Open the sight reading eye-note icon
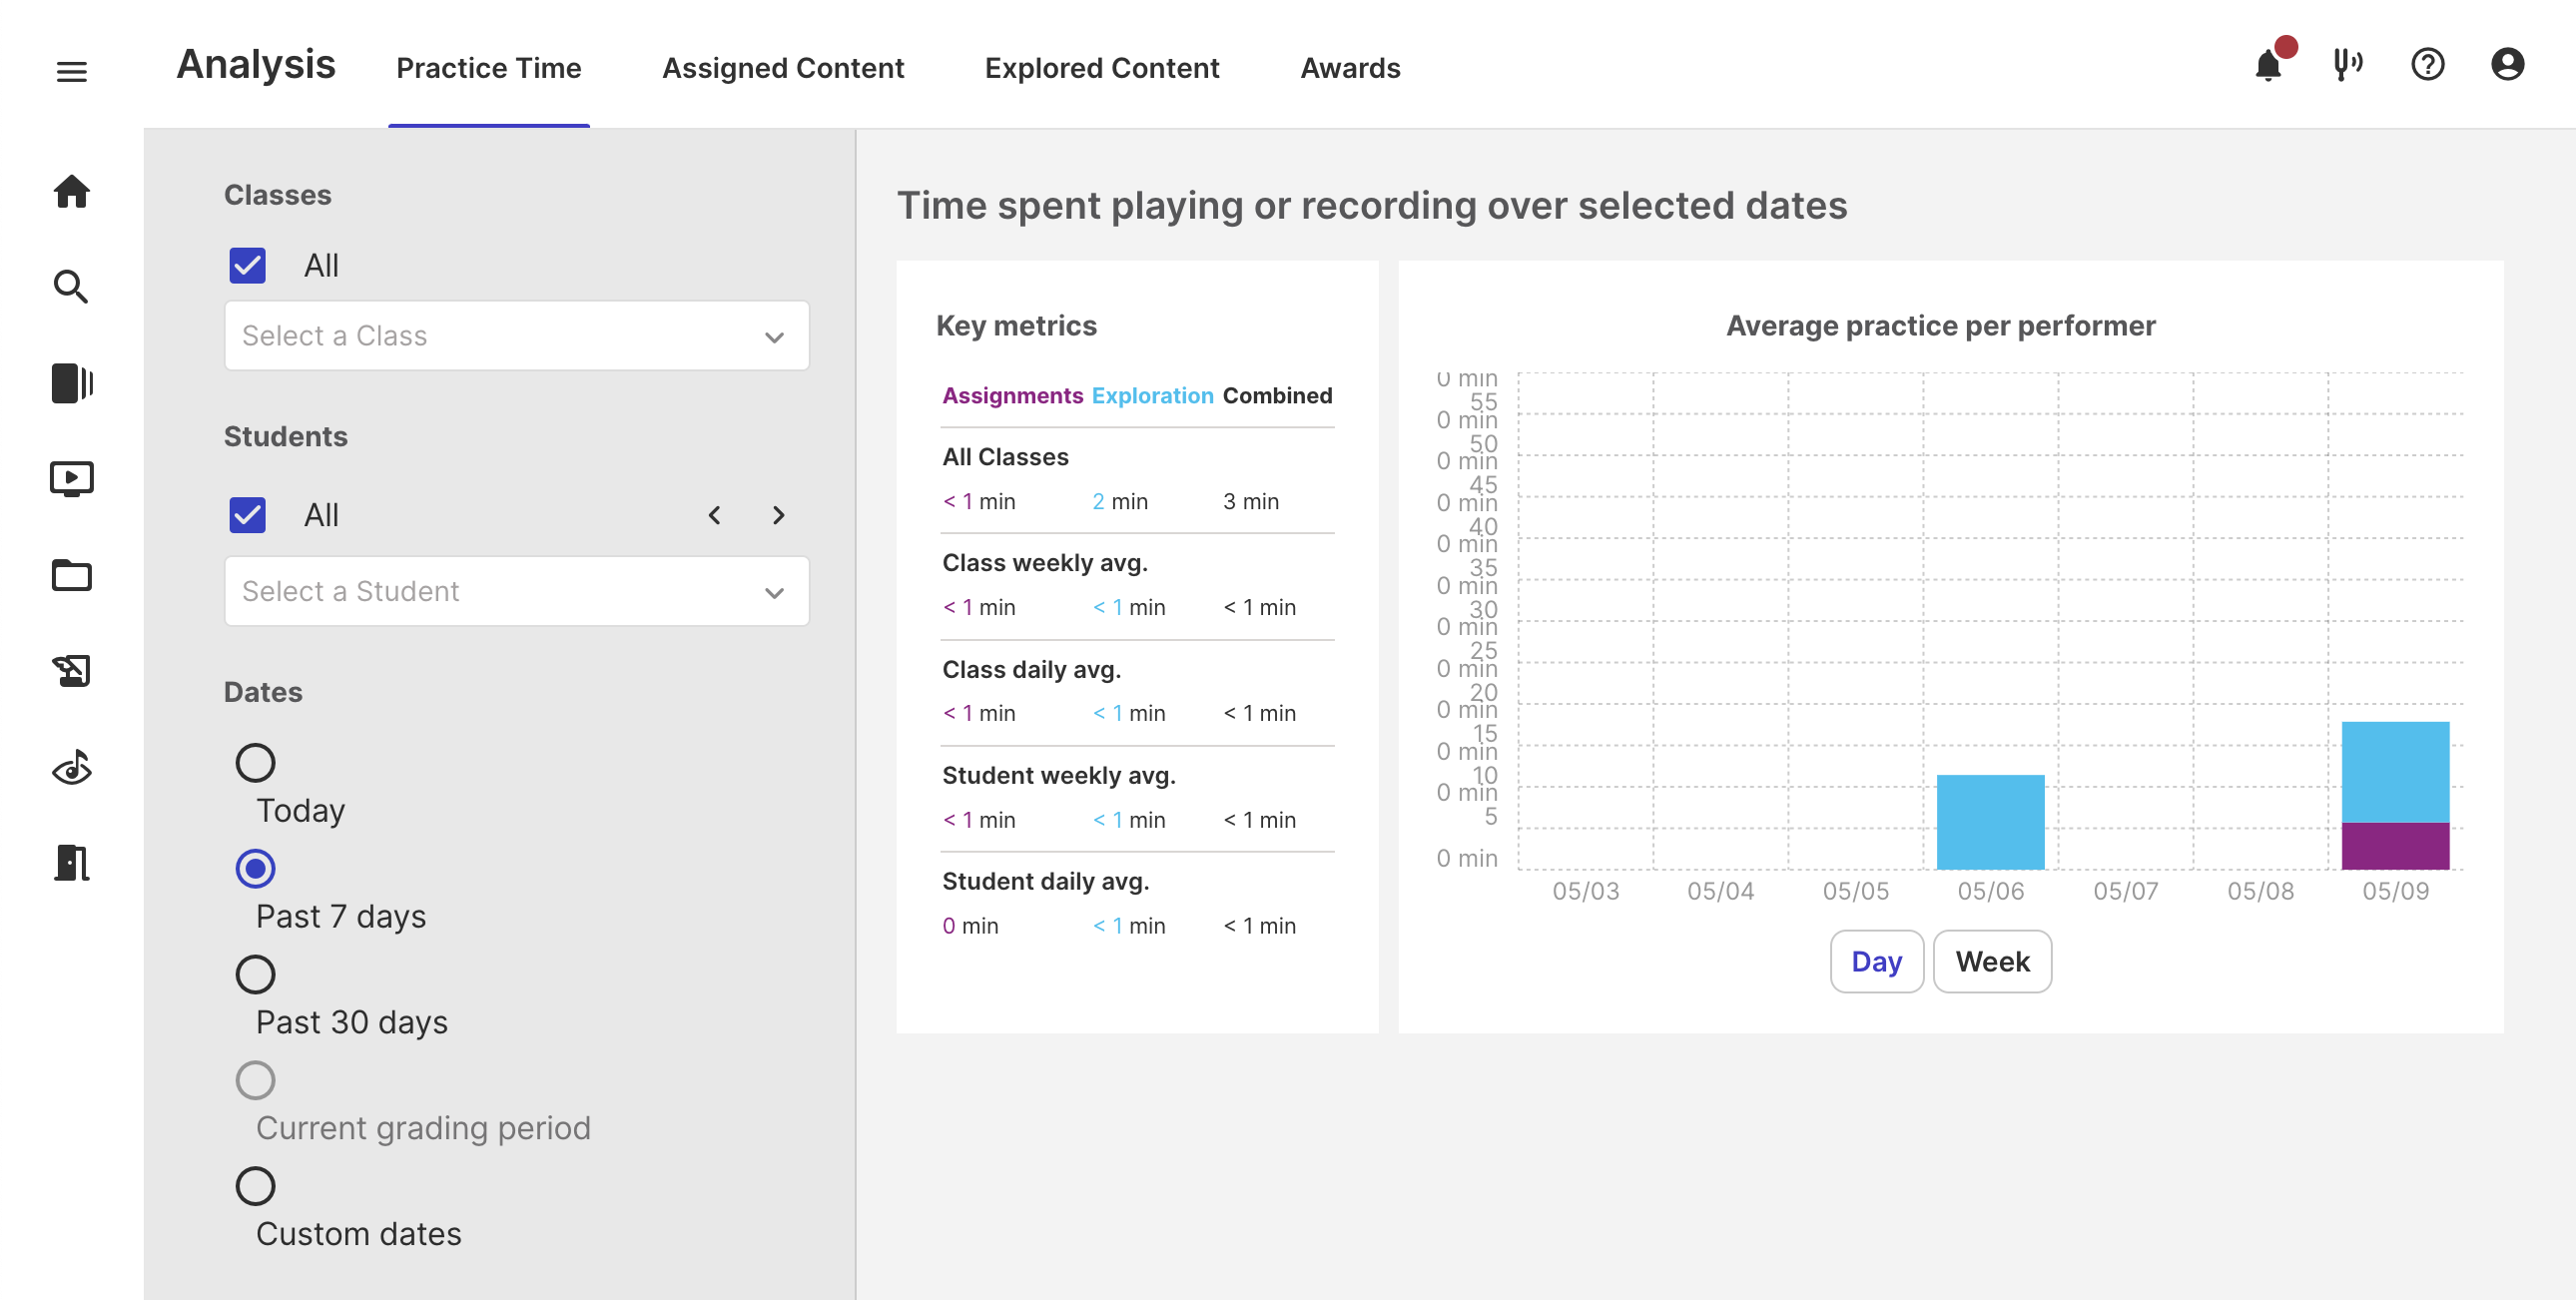Image resolution: width=2576 pixels, height=1300 pixels. tap(71, 767)
